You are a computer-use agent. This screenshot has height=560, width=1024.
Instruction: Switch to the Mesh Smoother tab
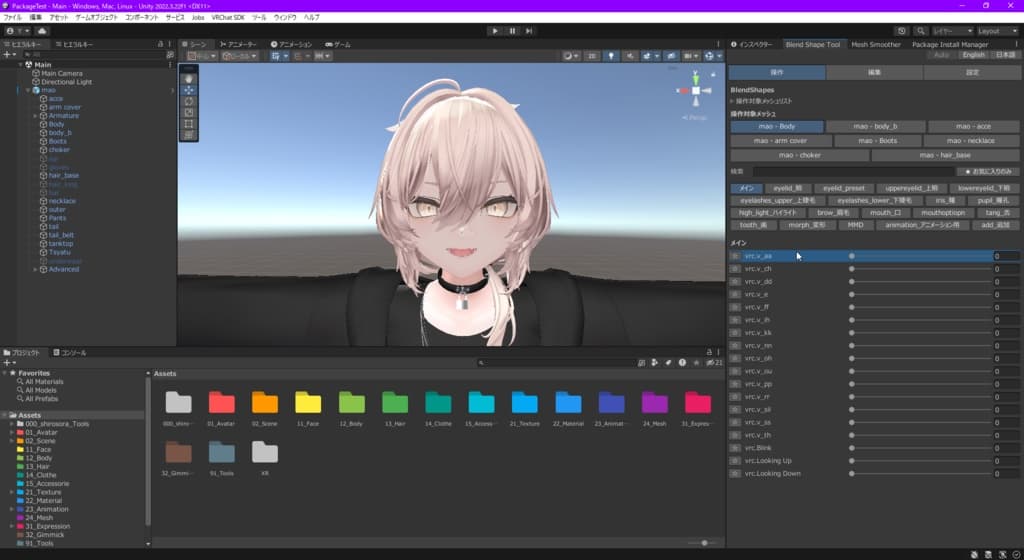(x=876, y=44)
